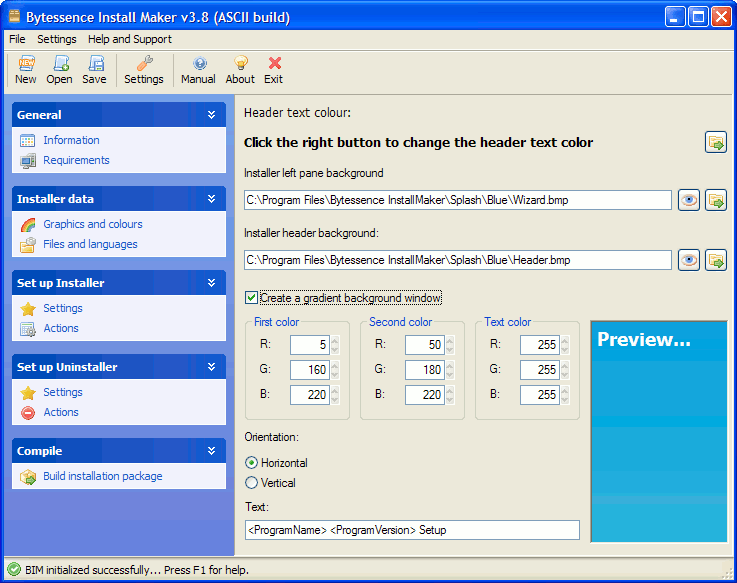Click Second color B value field
This screenshot has height=583, width=737.
[x=425, y=394]
